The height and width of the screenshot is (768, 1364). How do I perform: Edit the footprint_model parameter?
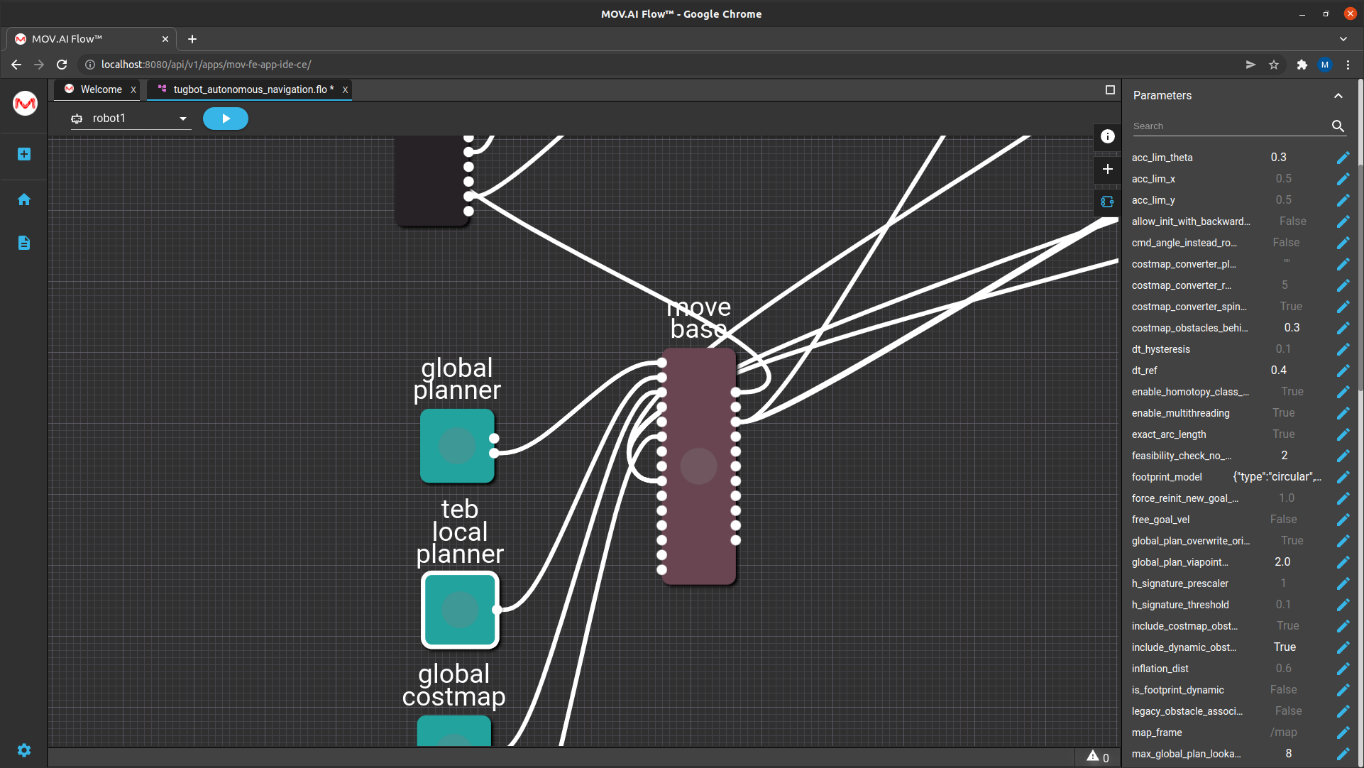tap(1343, 477)
